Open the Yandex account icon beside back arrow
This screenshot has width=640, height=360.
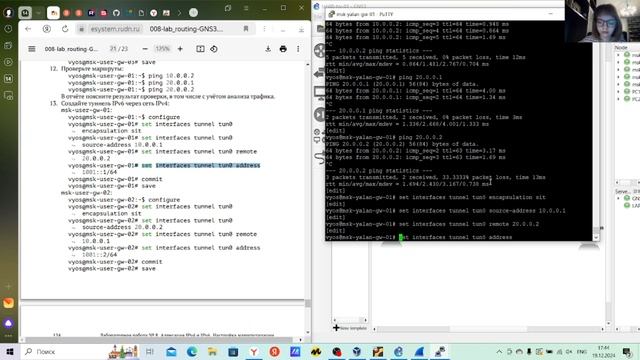pos(47,29)
